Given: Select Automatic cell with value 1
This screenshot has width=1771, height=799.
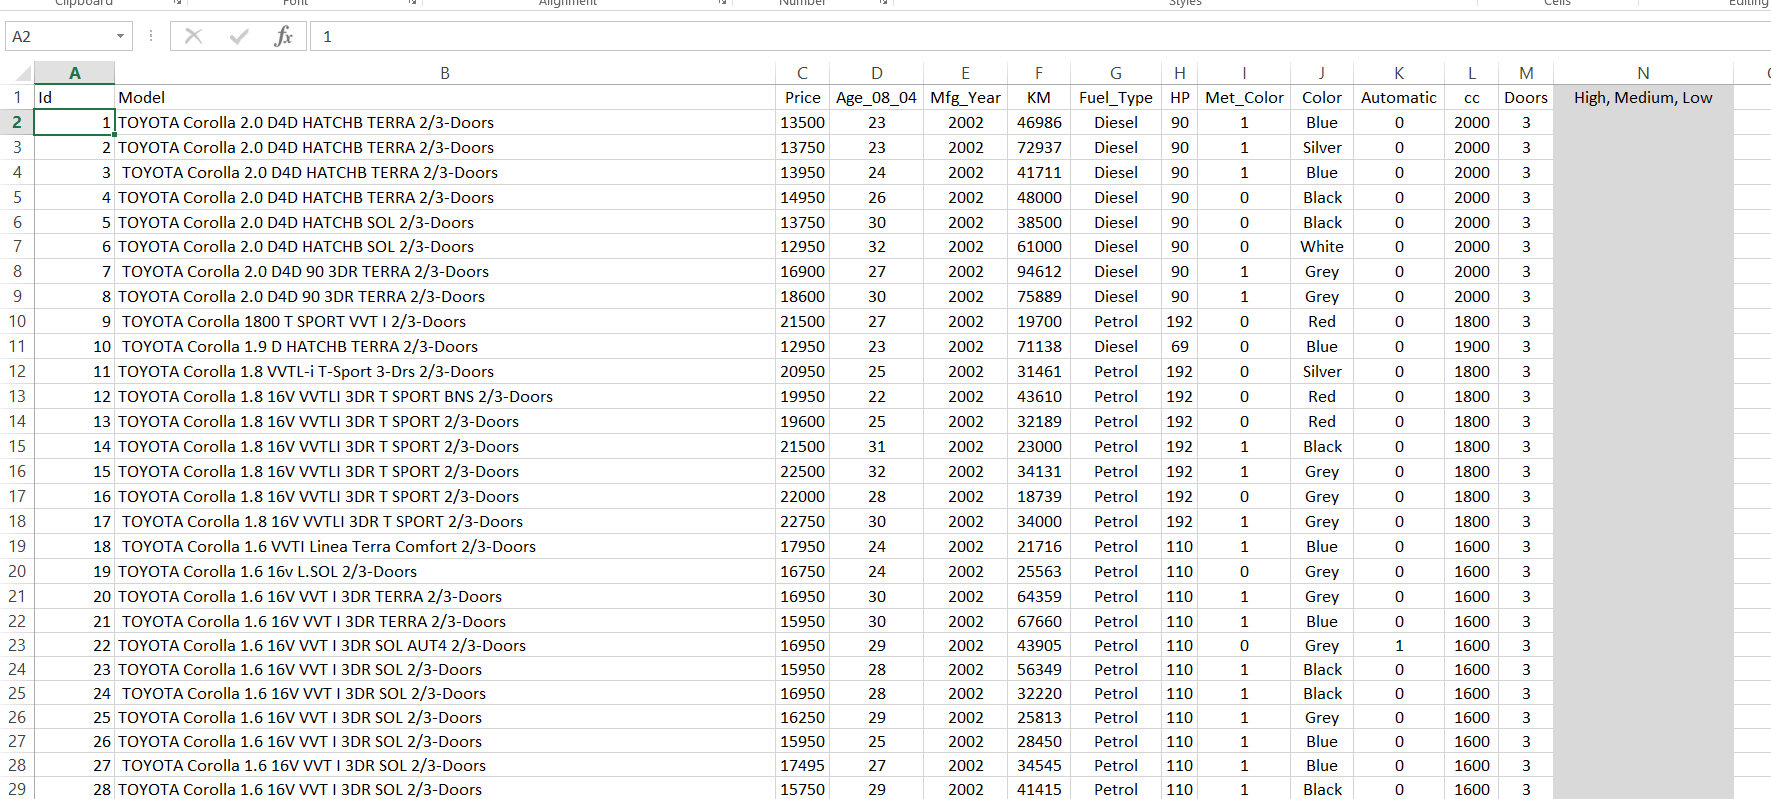Looking at the screenshot, I should (x=1399, y=645).
